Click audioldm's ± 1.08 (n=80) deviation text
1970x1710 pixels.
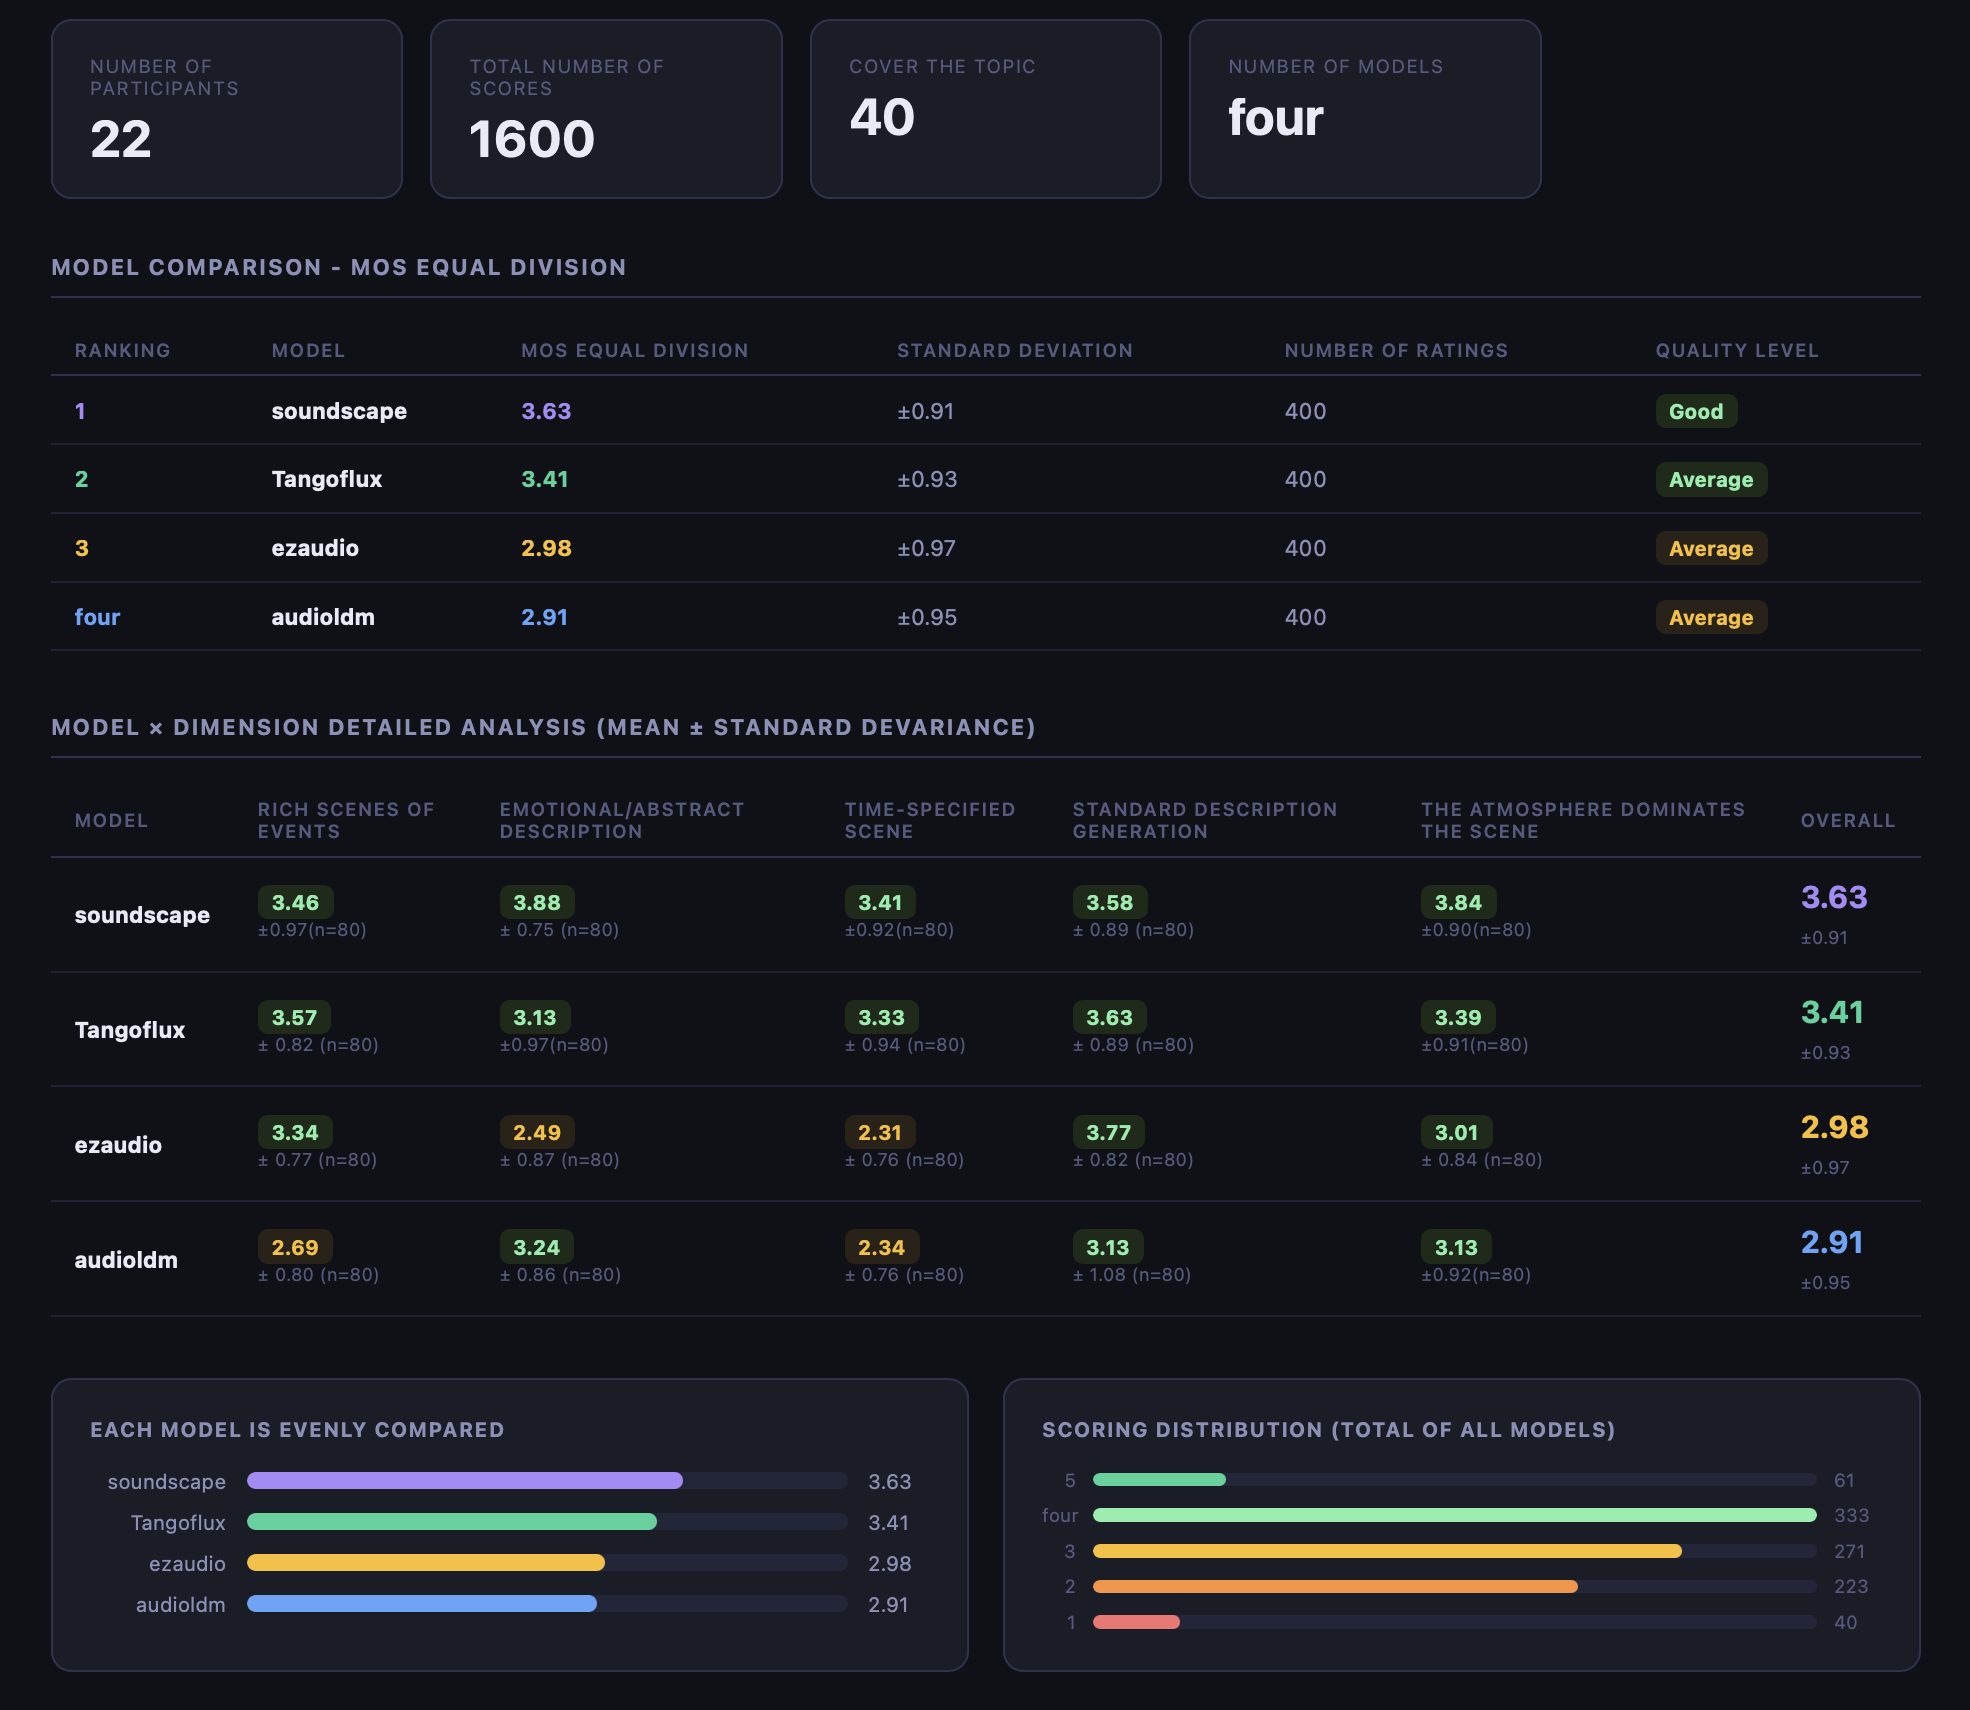click(1132, 1274)
